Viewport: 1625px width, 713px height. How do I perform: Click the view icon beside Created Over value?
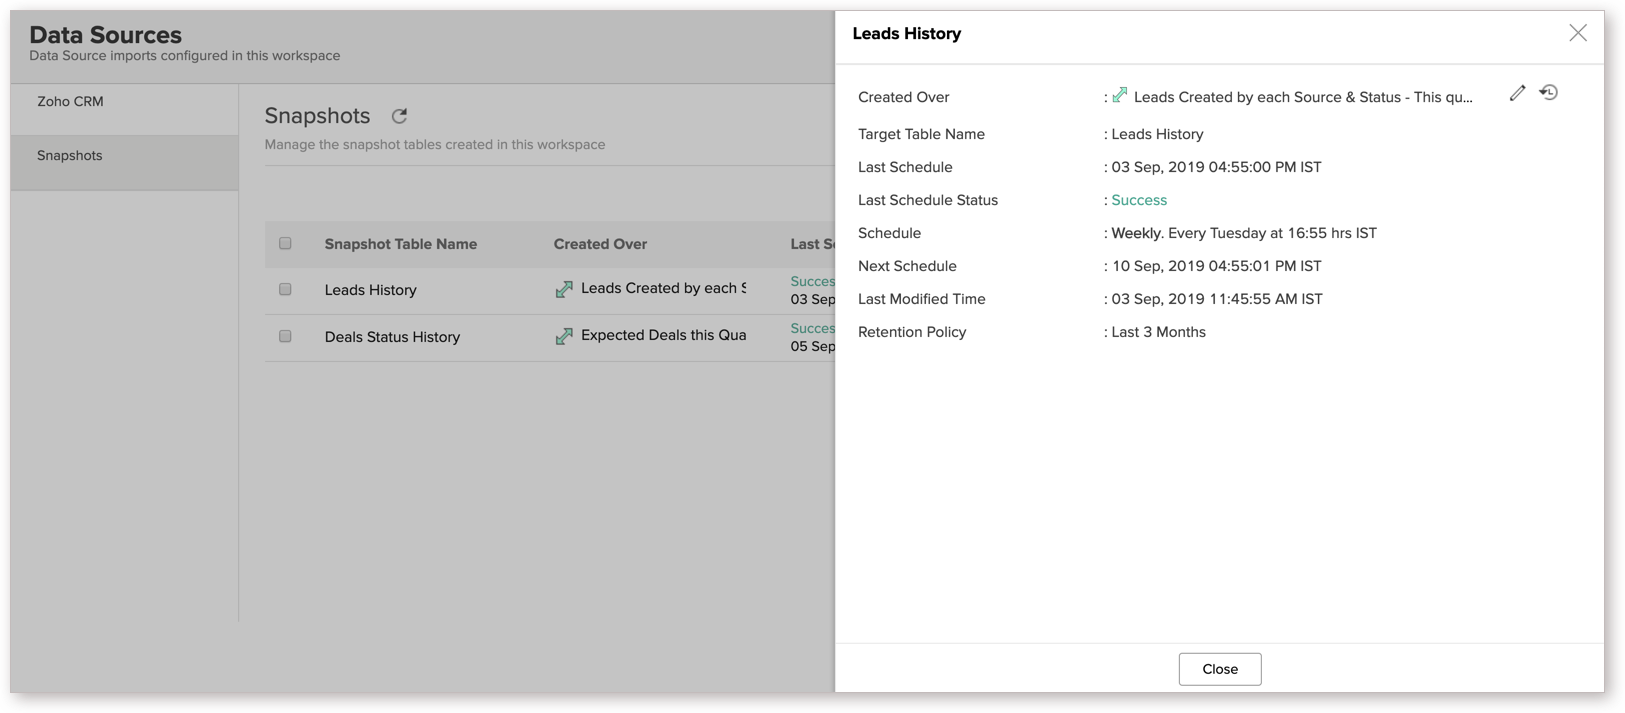click(1120, 96)
